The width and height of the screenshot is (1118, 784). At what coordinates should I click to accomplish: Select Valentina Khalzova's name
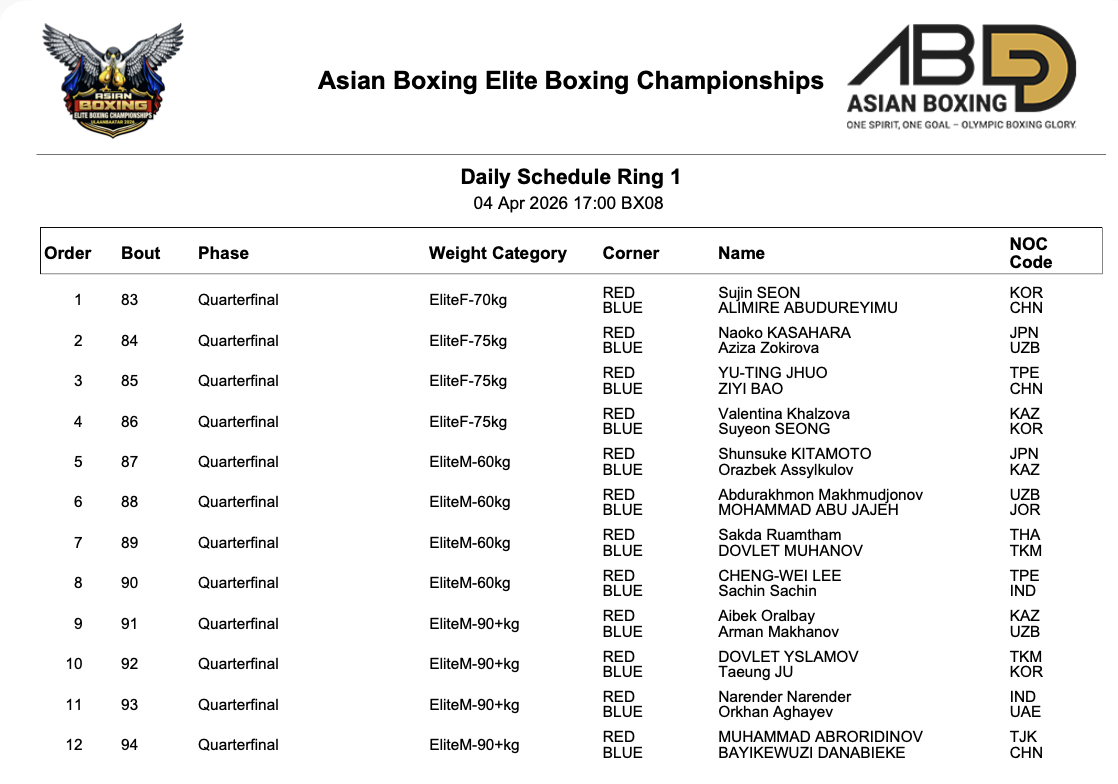tap(784, 414)
